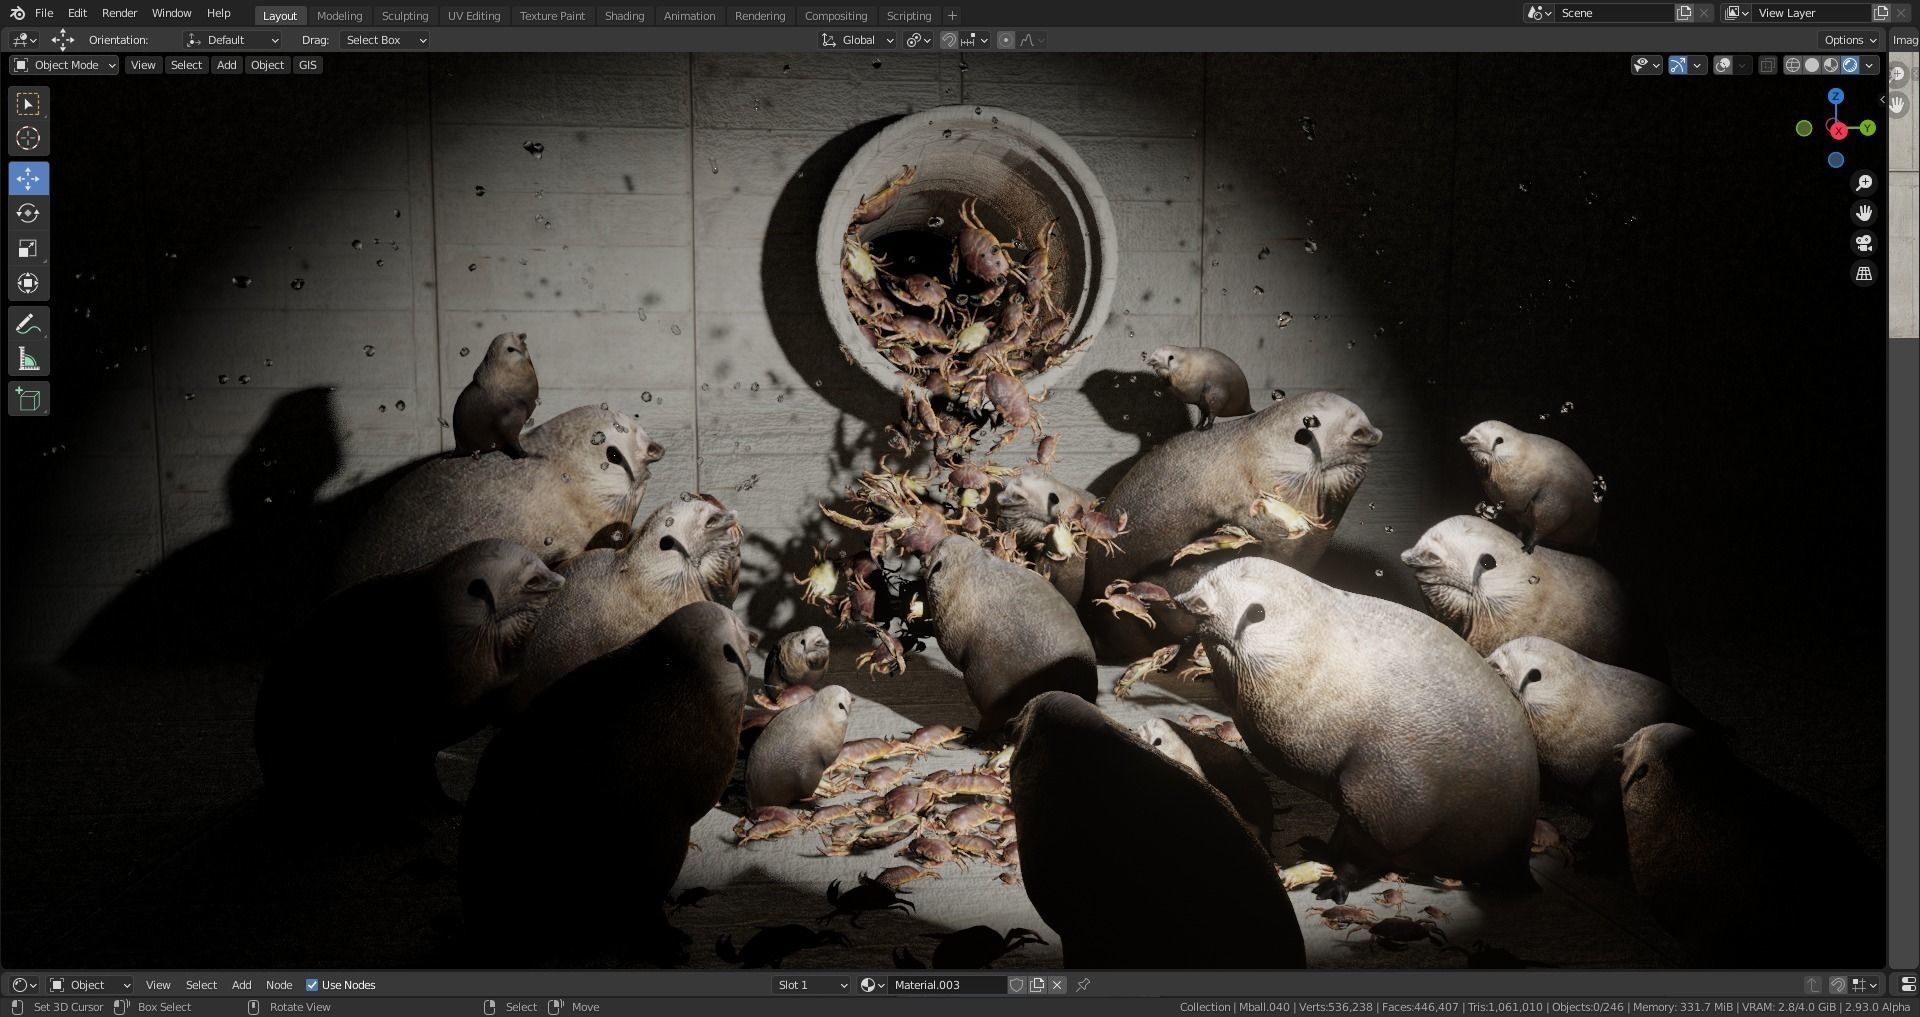Screen dimensions: 1920x1017
Task: Toggle viewport gizmos display button
Action: 1678,65
